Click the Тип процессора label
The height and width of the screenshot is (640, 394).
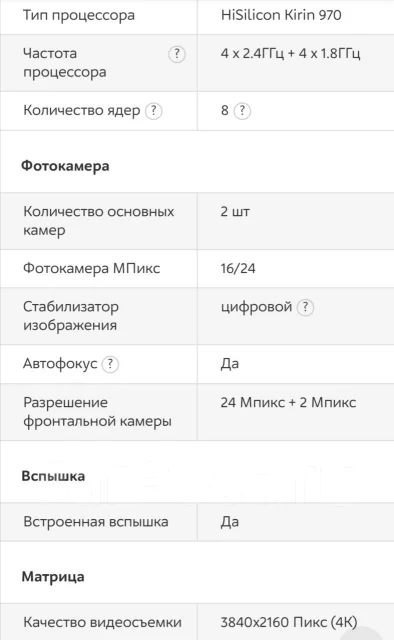click(x=79, y=16)
